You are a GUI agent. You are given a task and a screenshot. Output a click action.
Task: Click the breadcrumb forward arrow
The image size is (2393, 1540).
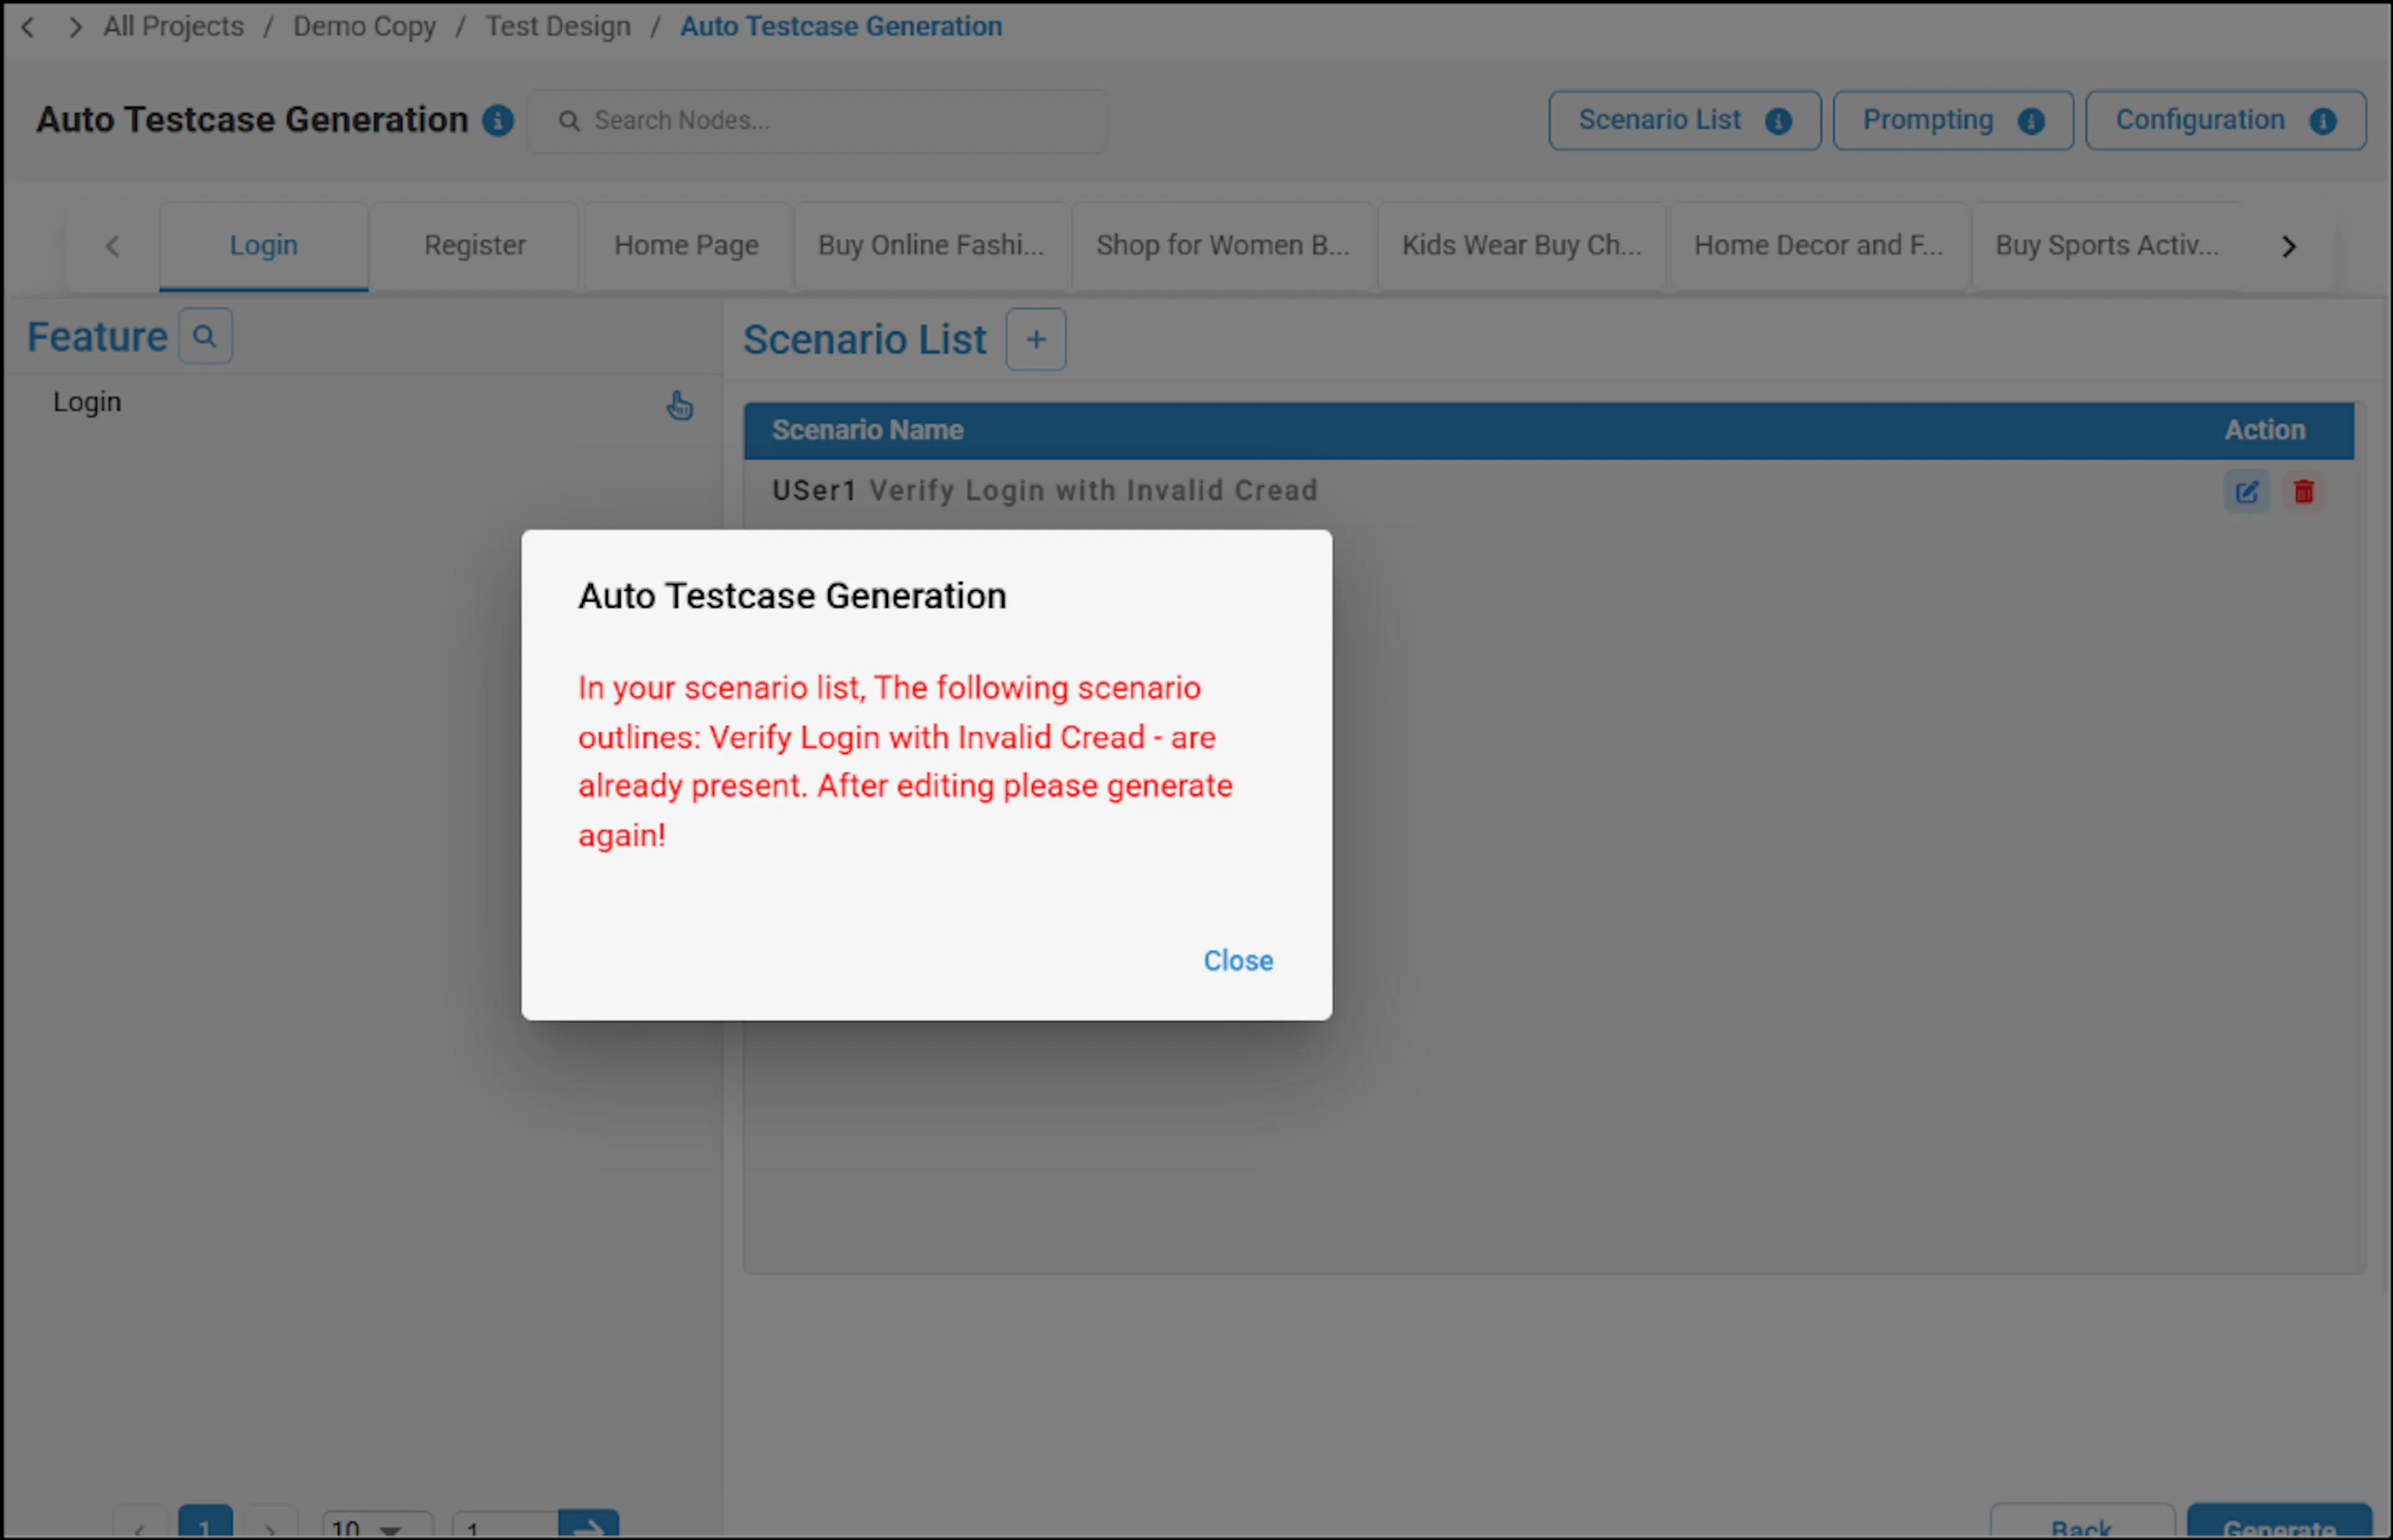coord(75,27)
